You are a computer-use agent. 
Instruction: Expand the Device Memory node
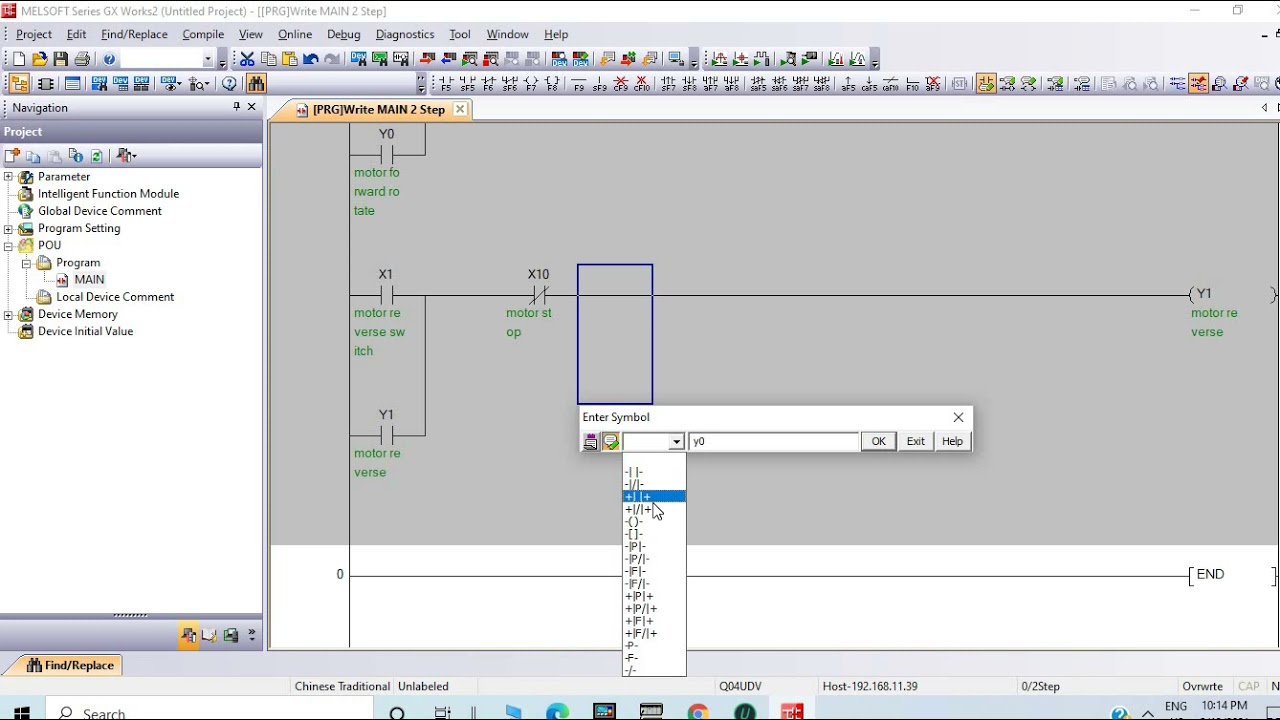pos(9,314)
